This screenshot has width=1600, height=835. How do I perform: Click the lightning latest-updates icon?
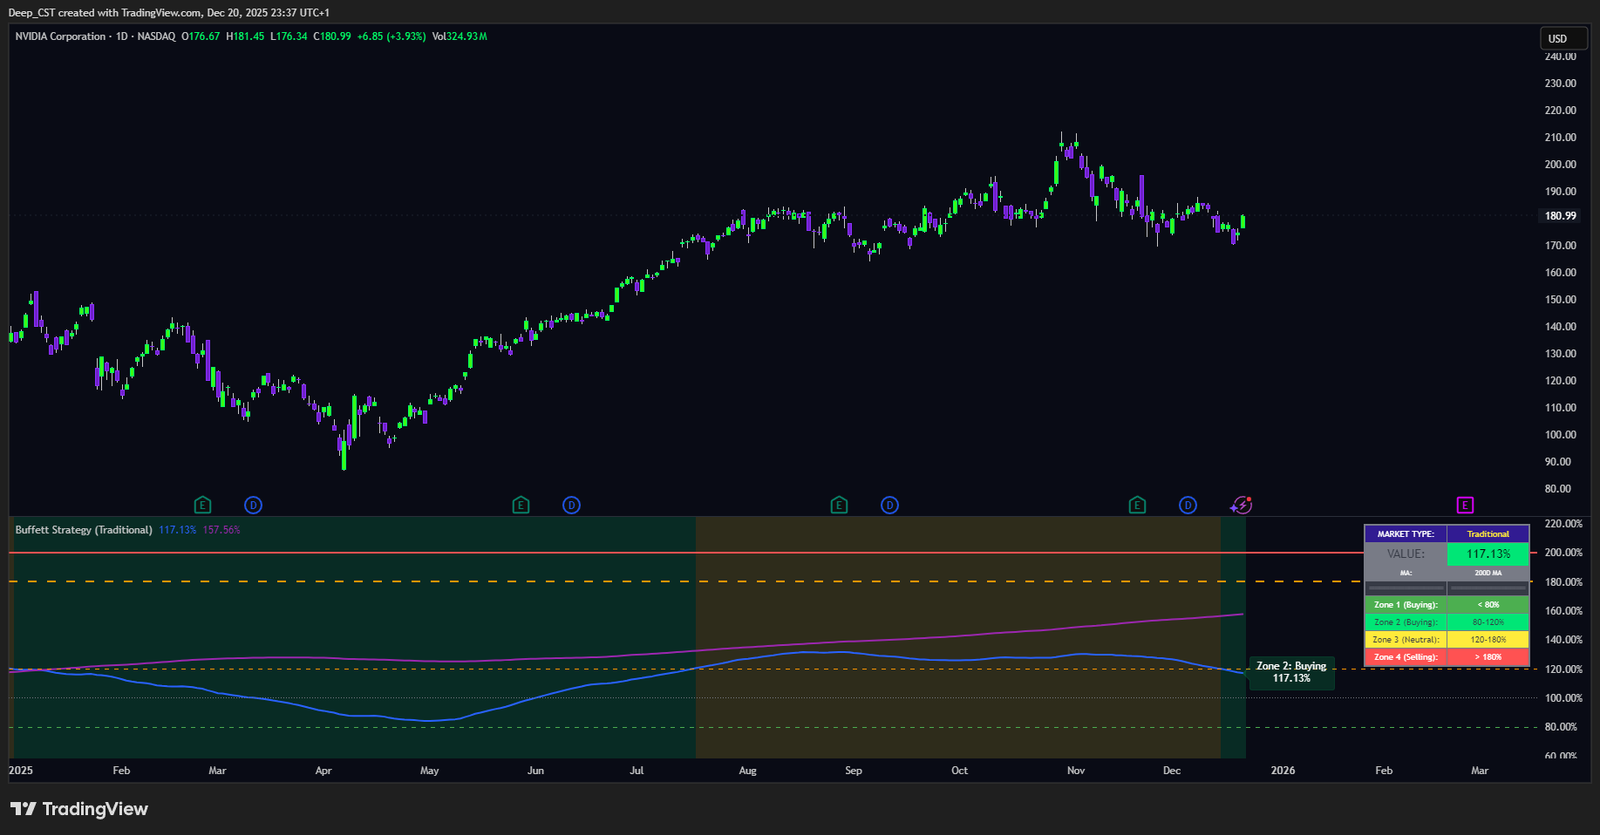(1242, 505)
